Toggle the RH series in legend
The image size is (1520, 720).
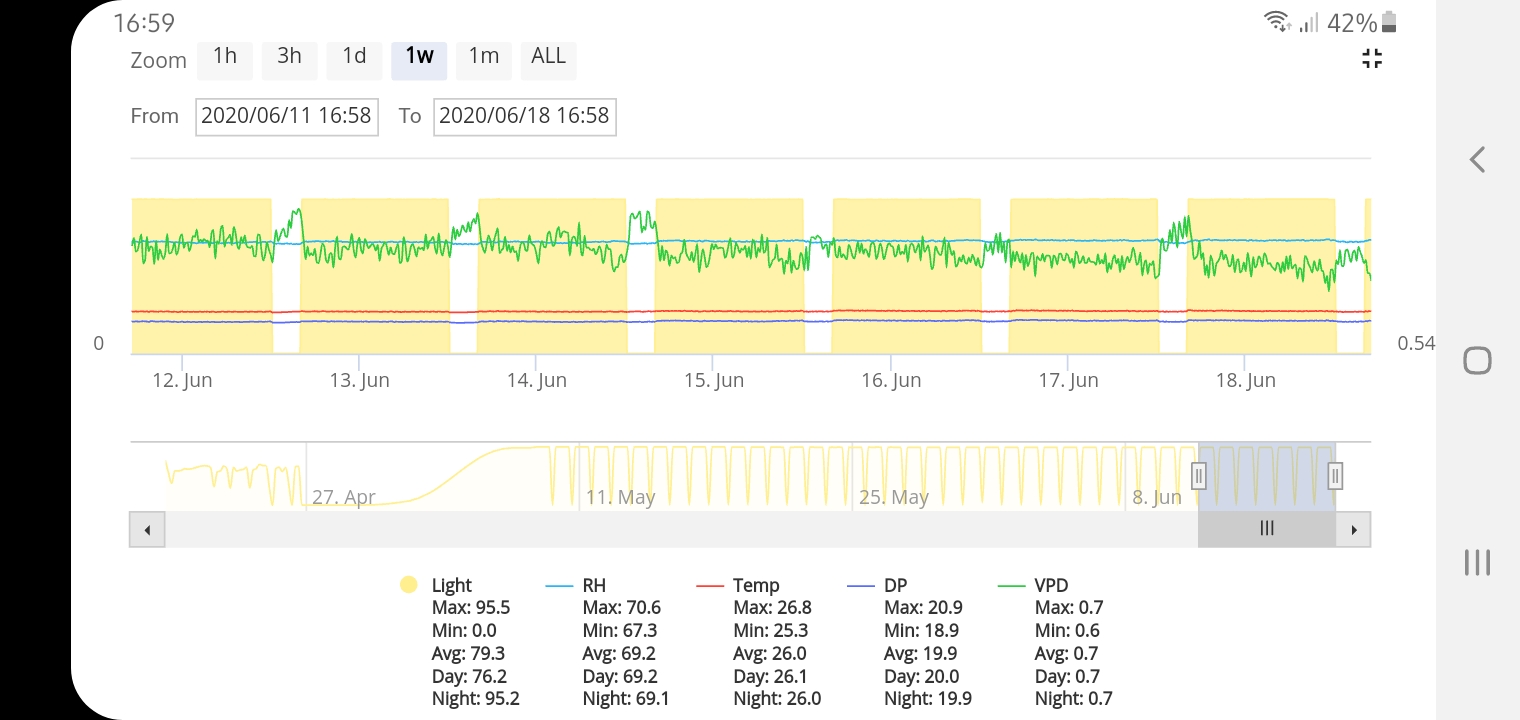pos(594,586)
